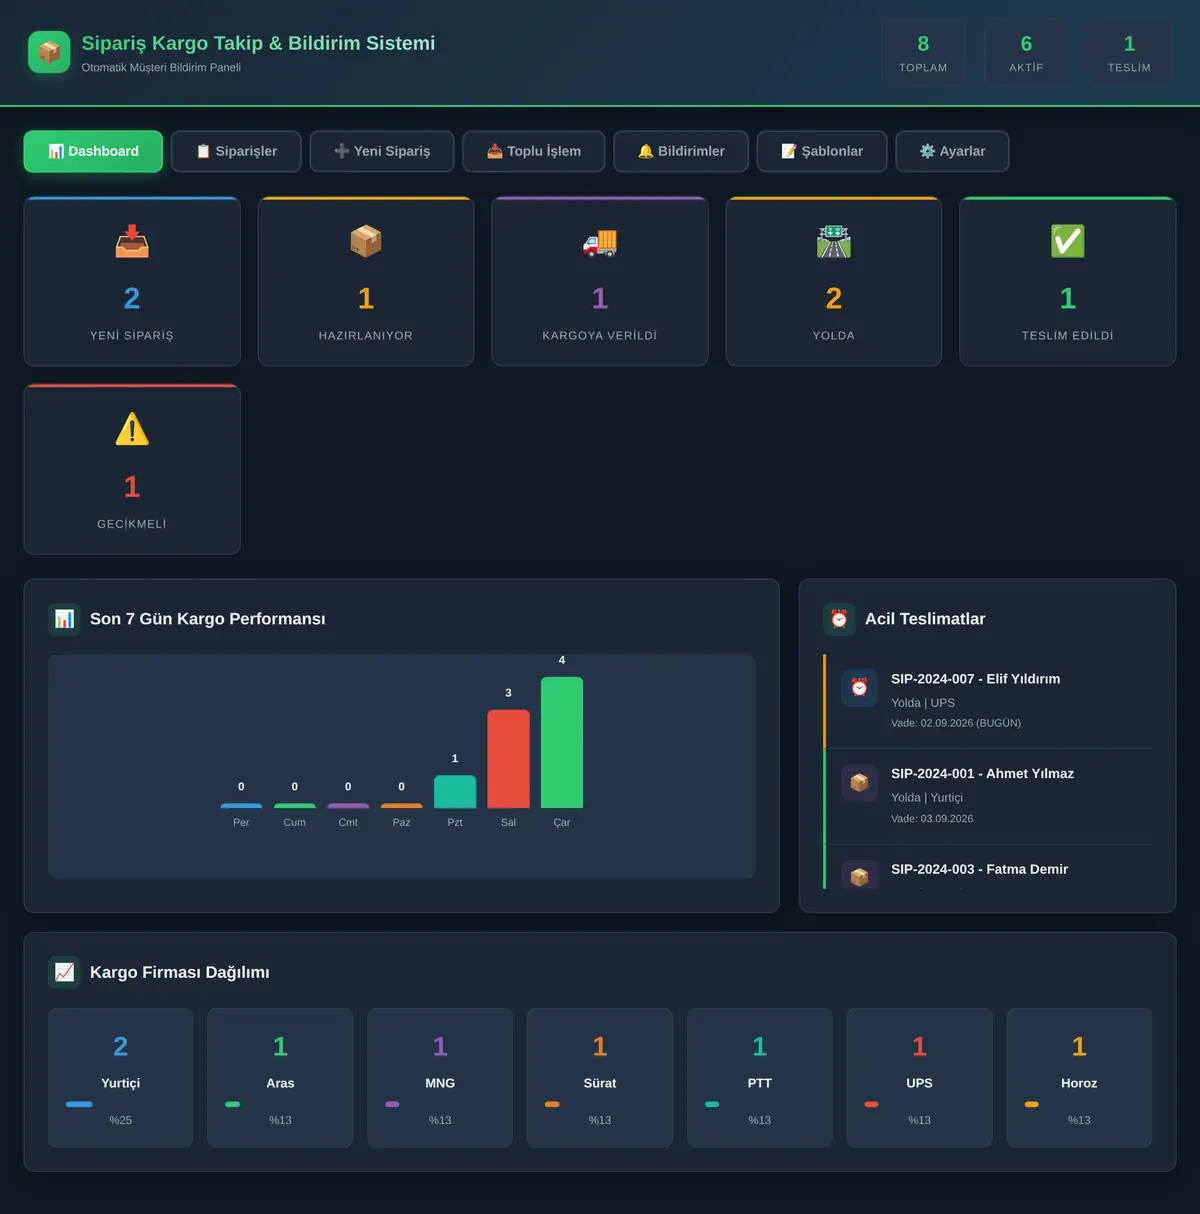The image size is (1200, 1214).
Task: Select the Aktif counter in header
Action: coord(1026,53)
